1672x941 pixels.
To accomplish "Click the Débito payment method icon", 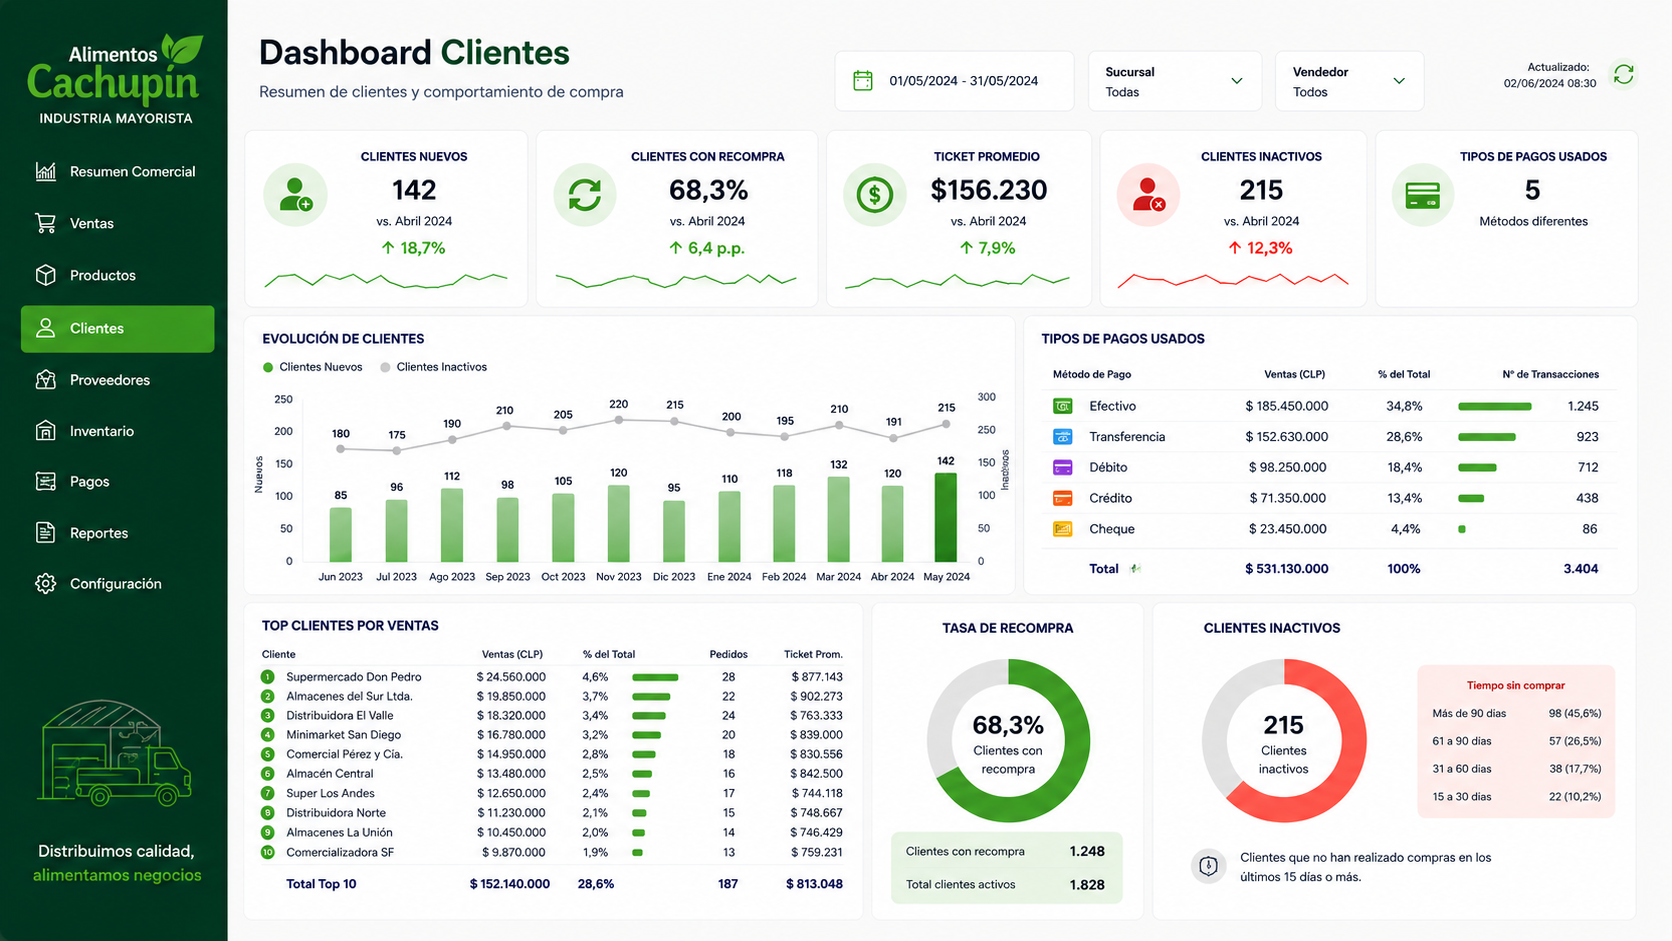I will click(x=1063, y=467).
